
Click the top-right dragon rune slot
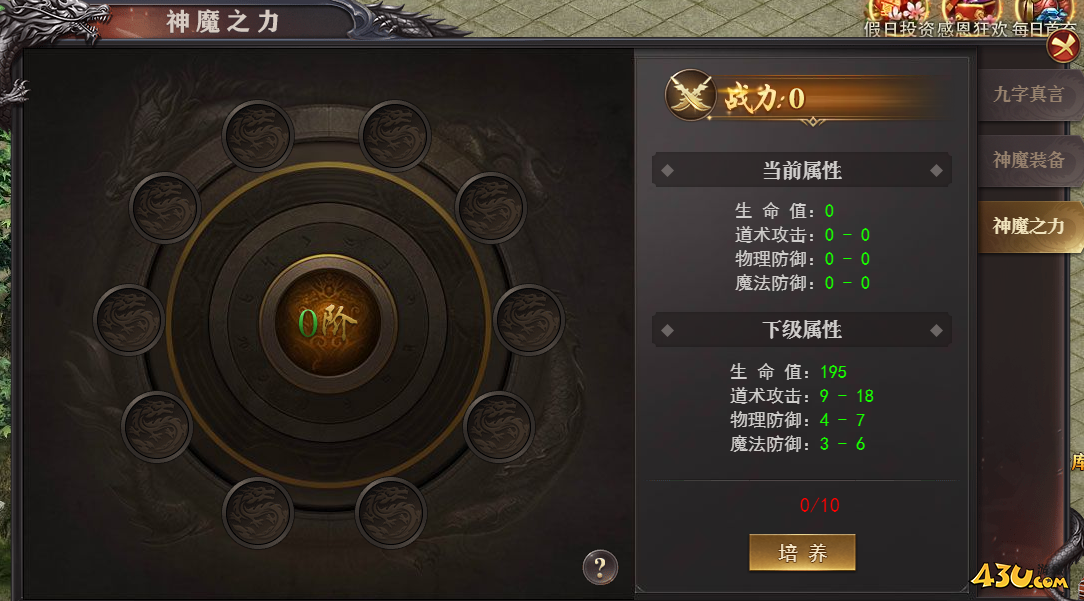(x=395, y=136)
